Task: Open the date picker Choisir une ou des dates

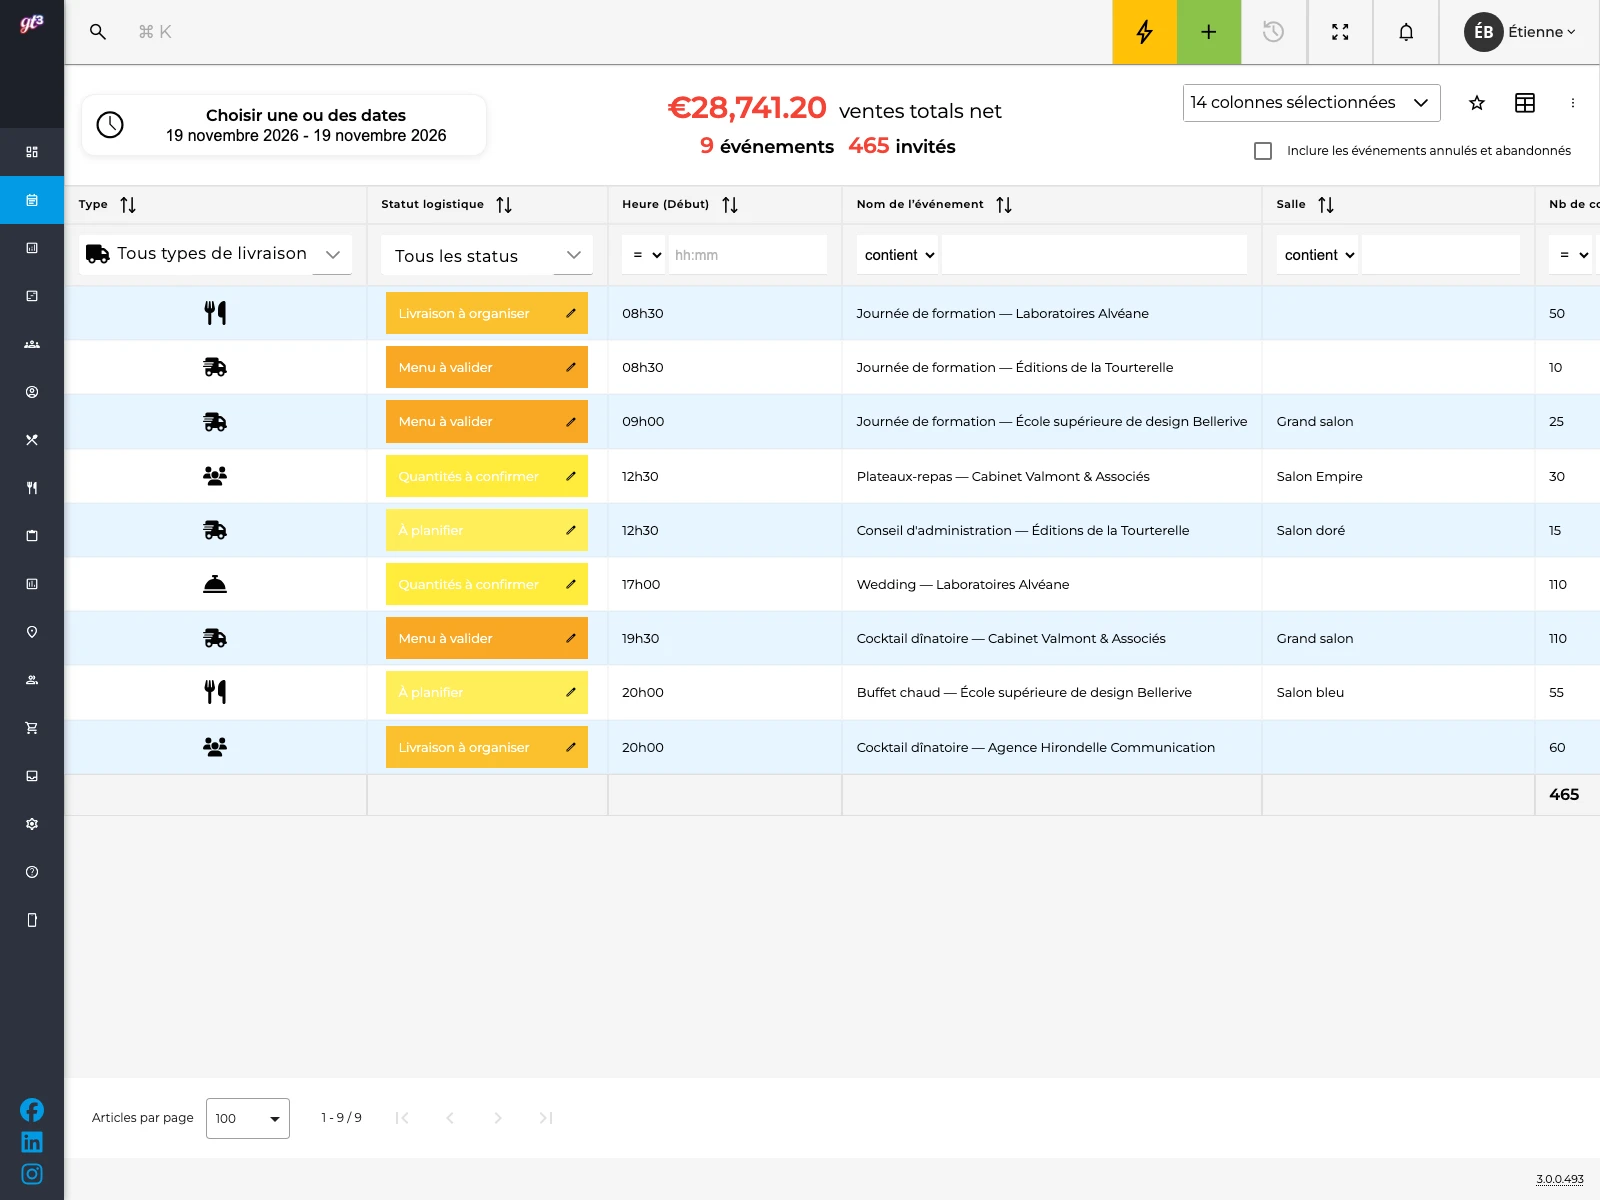Action: (284, 125)
